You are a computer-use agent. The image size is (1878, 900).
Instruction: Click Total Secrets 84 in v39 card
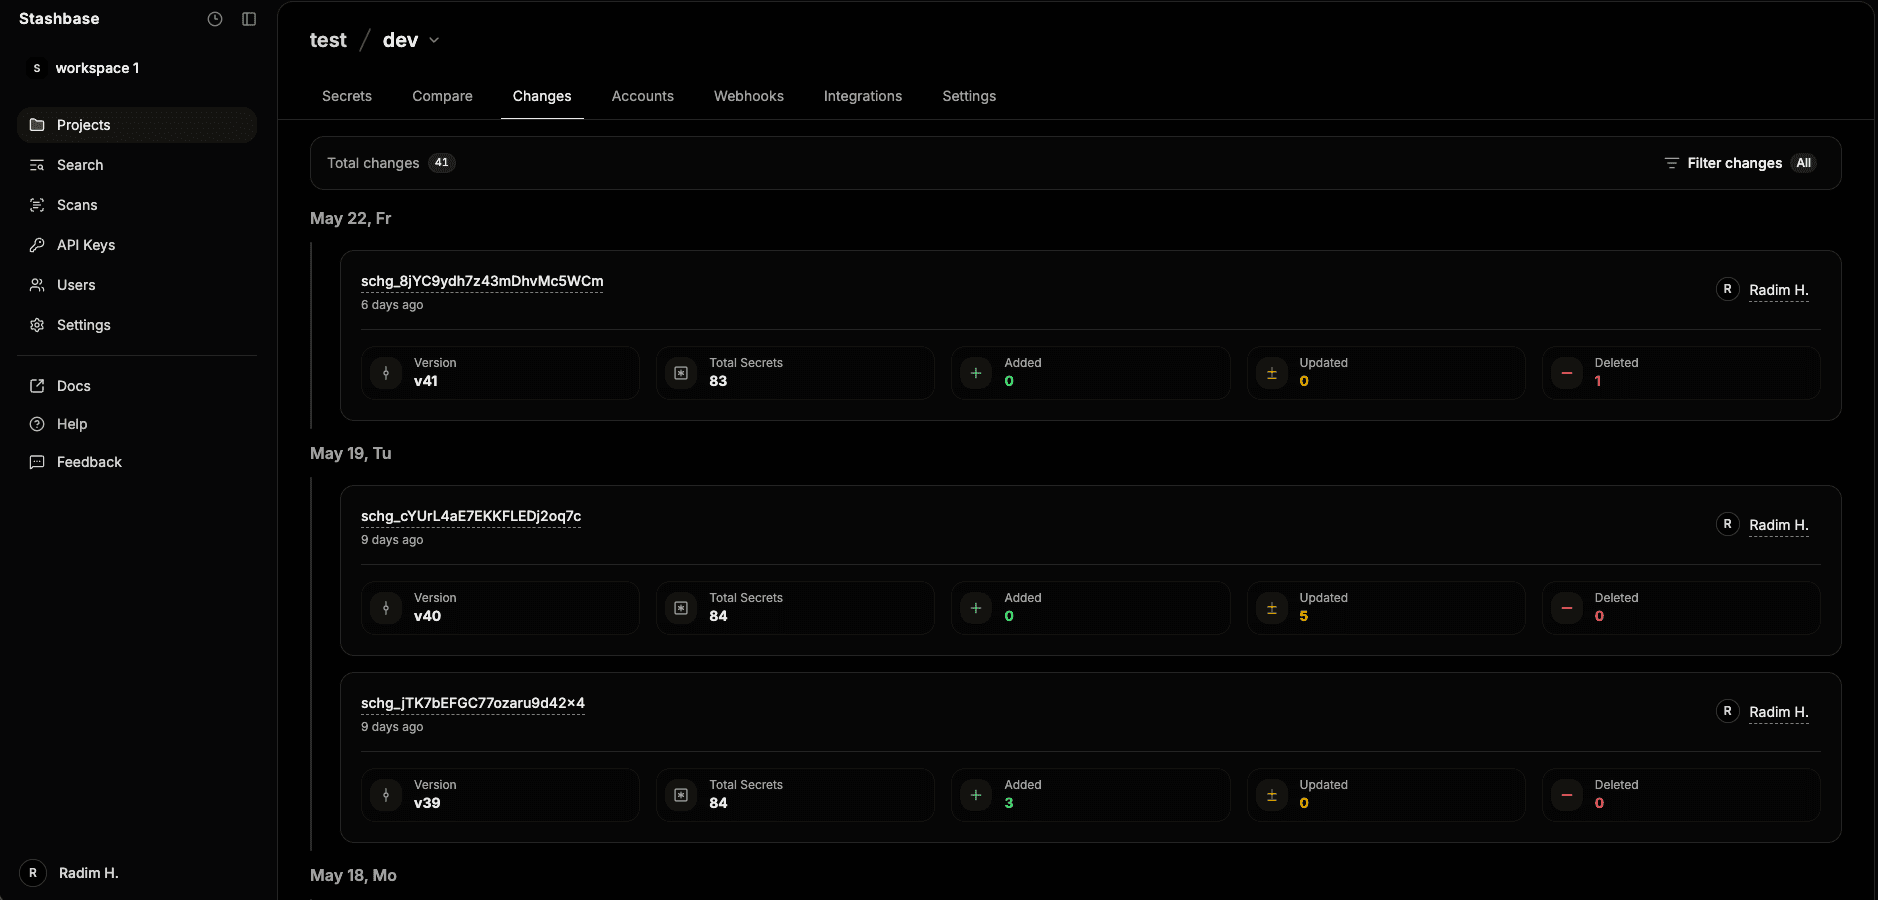718,803
